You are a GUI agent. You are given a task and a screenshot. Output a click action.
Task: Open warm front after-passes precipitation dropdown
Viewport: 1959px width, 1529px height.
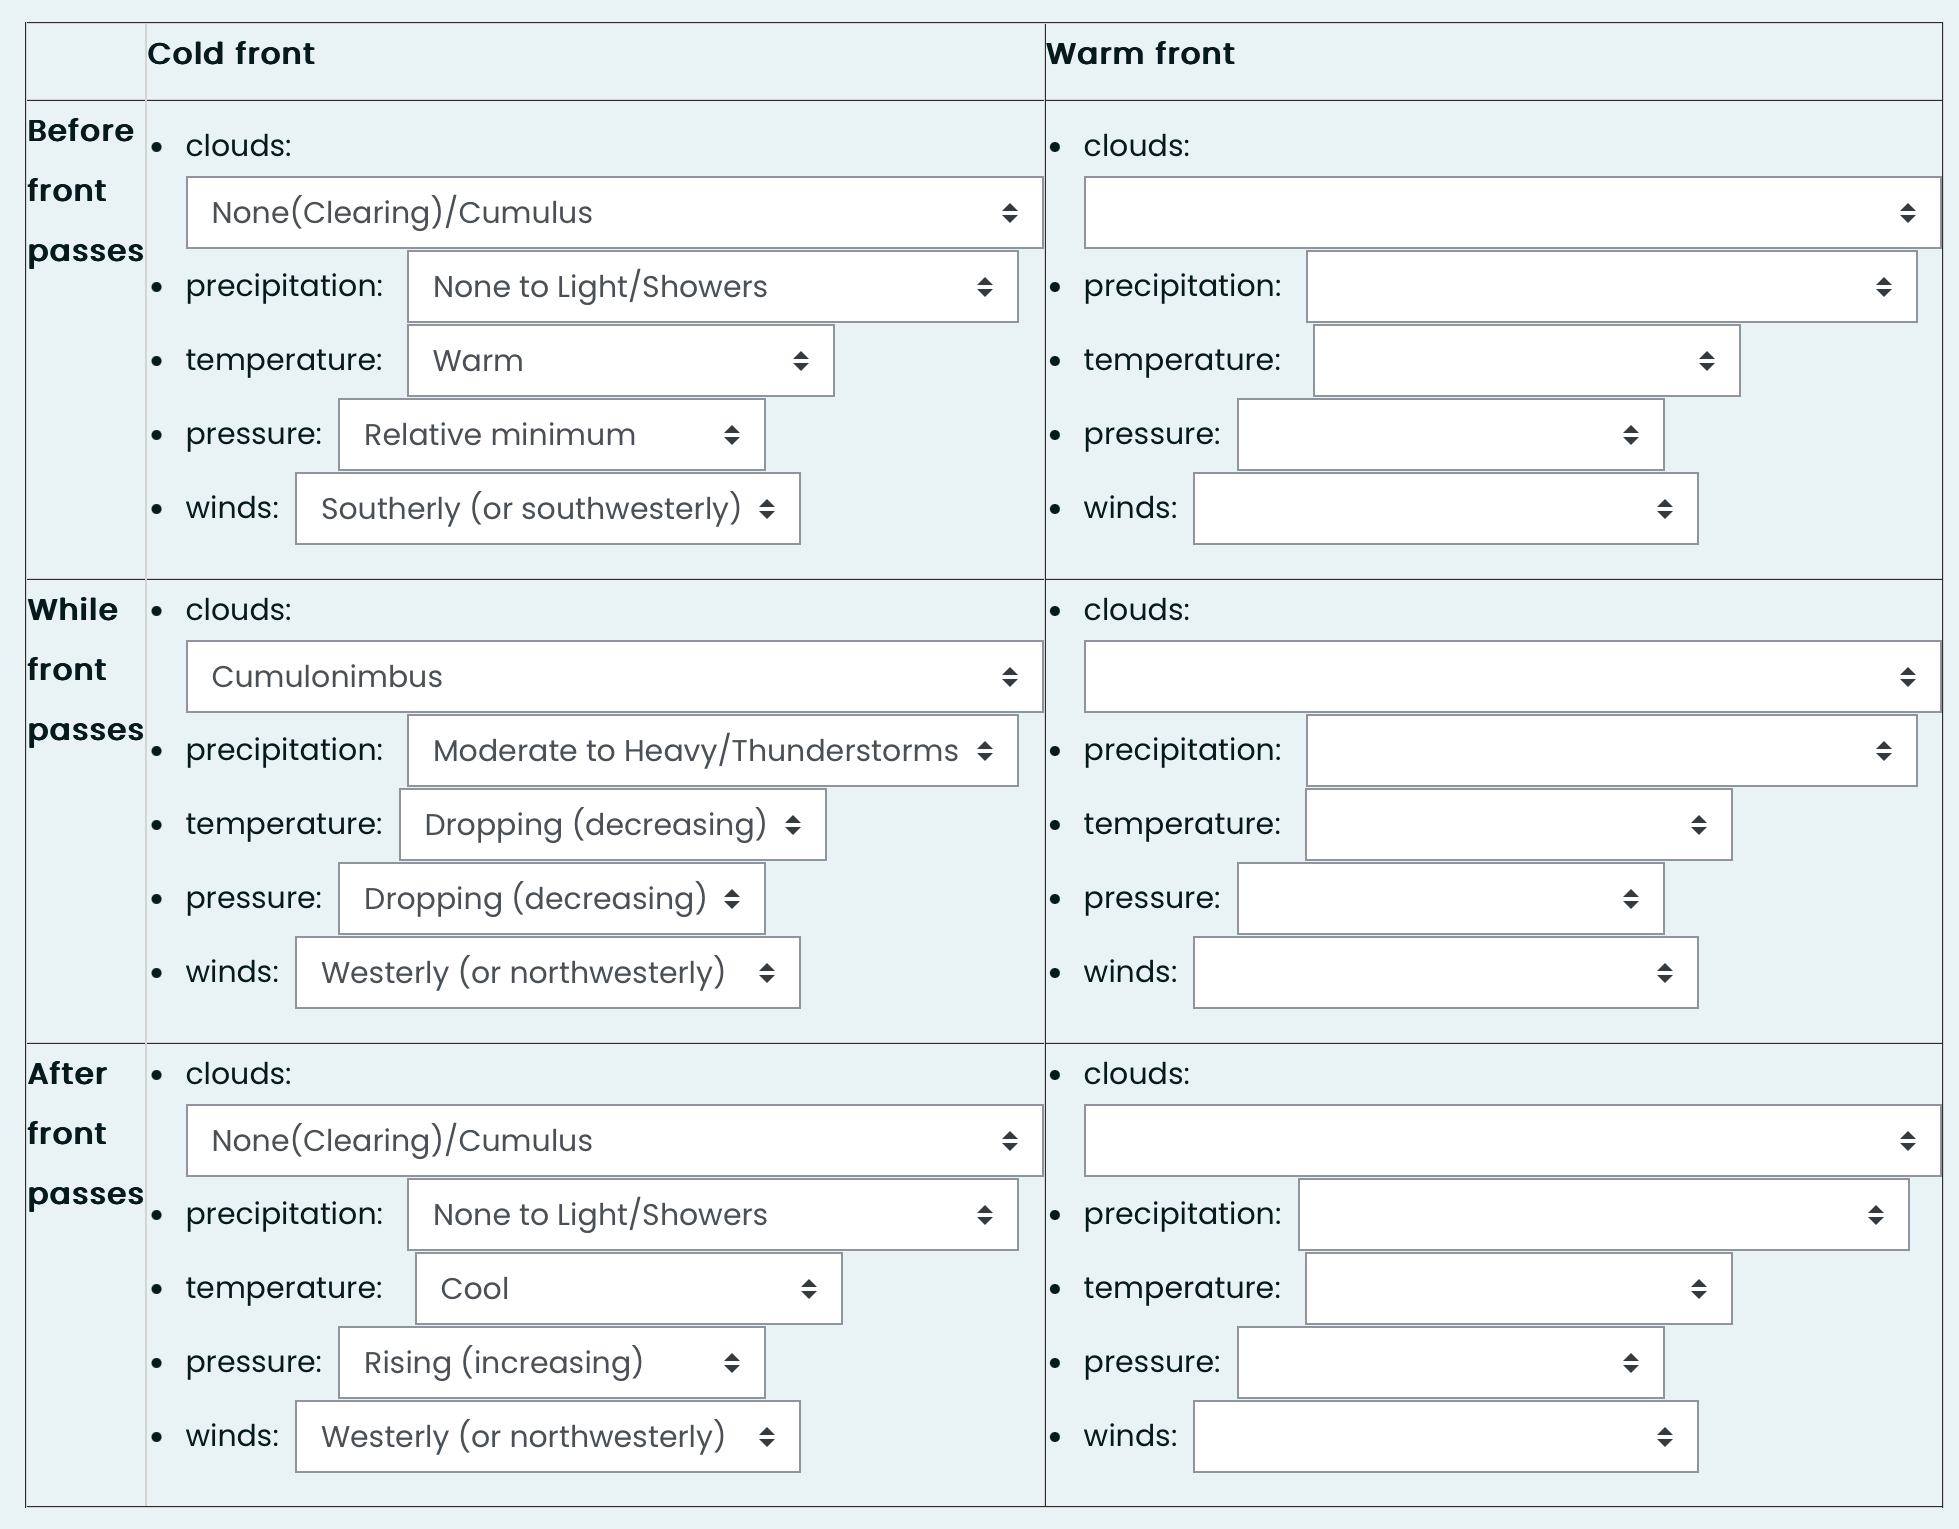click(1603, 1215)
